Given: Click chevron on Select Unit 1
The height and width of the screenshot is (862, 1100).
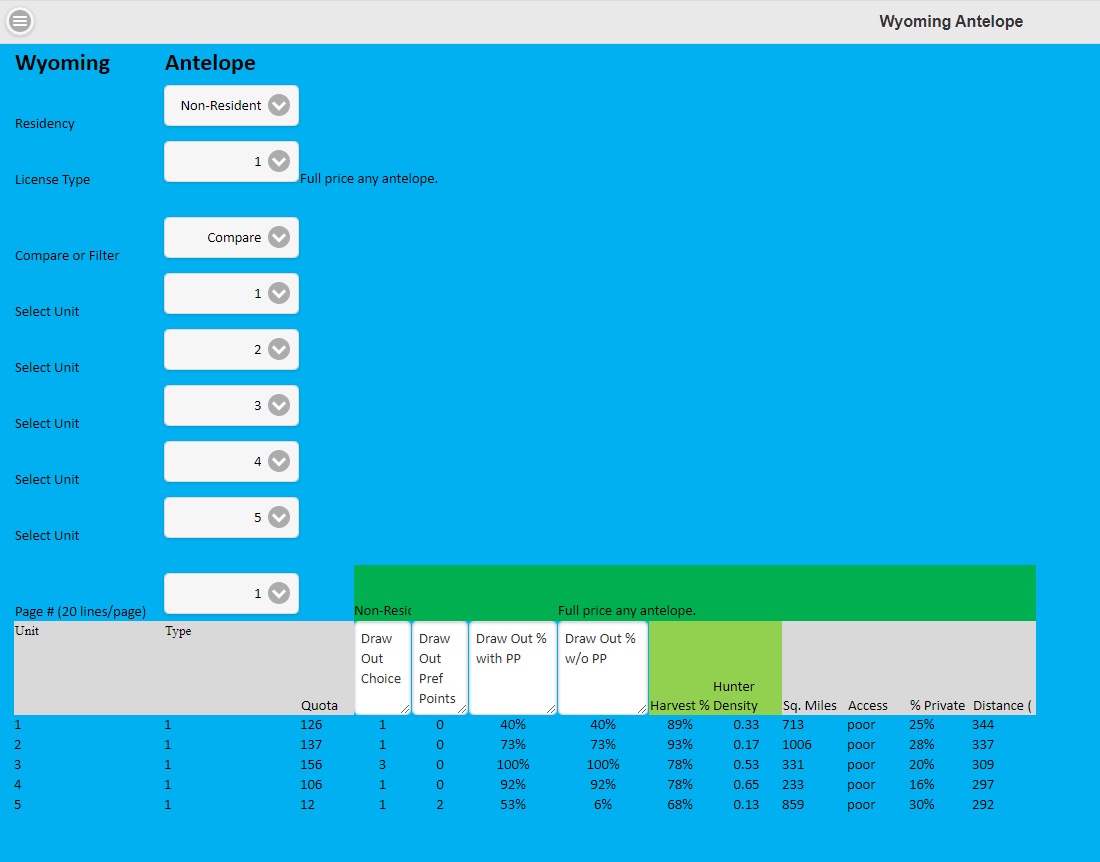Looking at the screenshot, I should pos(279,294).
